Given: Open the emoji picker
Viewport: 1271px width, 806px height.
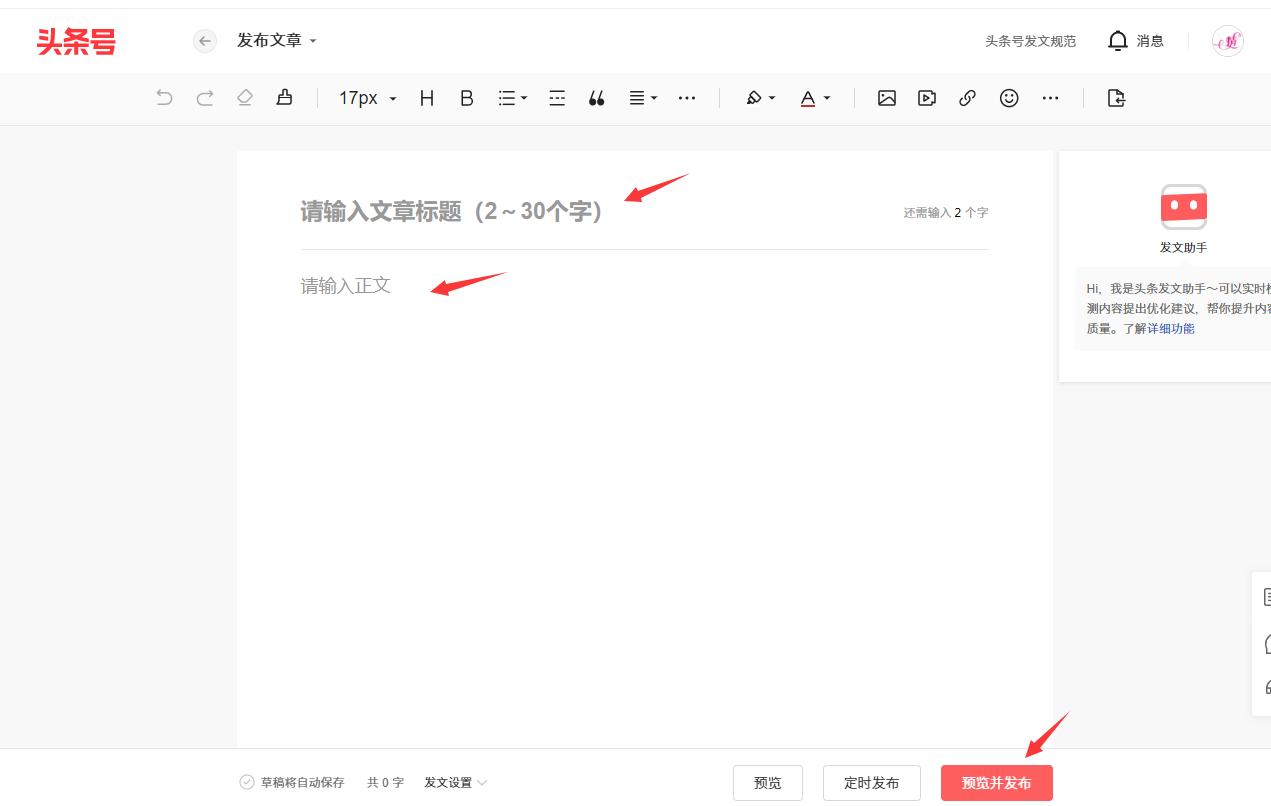Looking at the screenshot, I should click(1009, 98).
